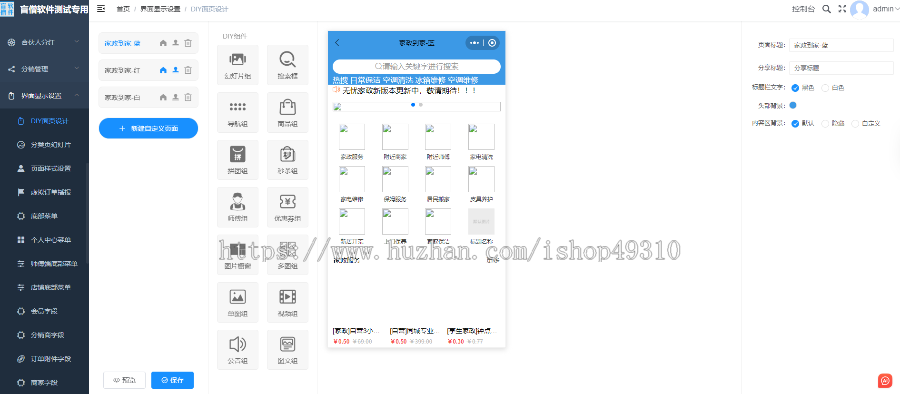900x394 pixels.
Task: Open 底部菜单 in sidebar
Action: pos(44,216)
